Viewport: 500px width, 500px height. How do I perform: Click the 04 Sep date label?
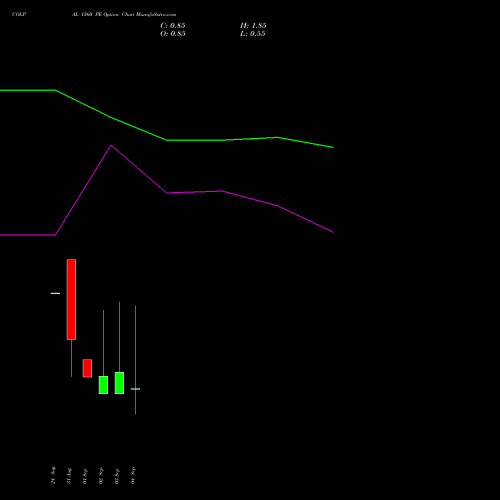133,476
